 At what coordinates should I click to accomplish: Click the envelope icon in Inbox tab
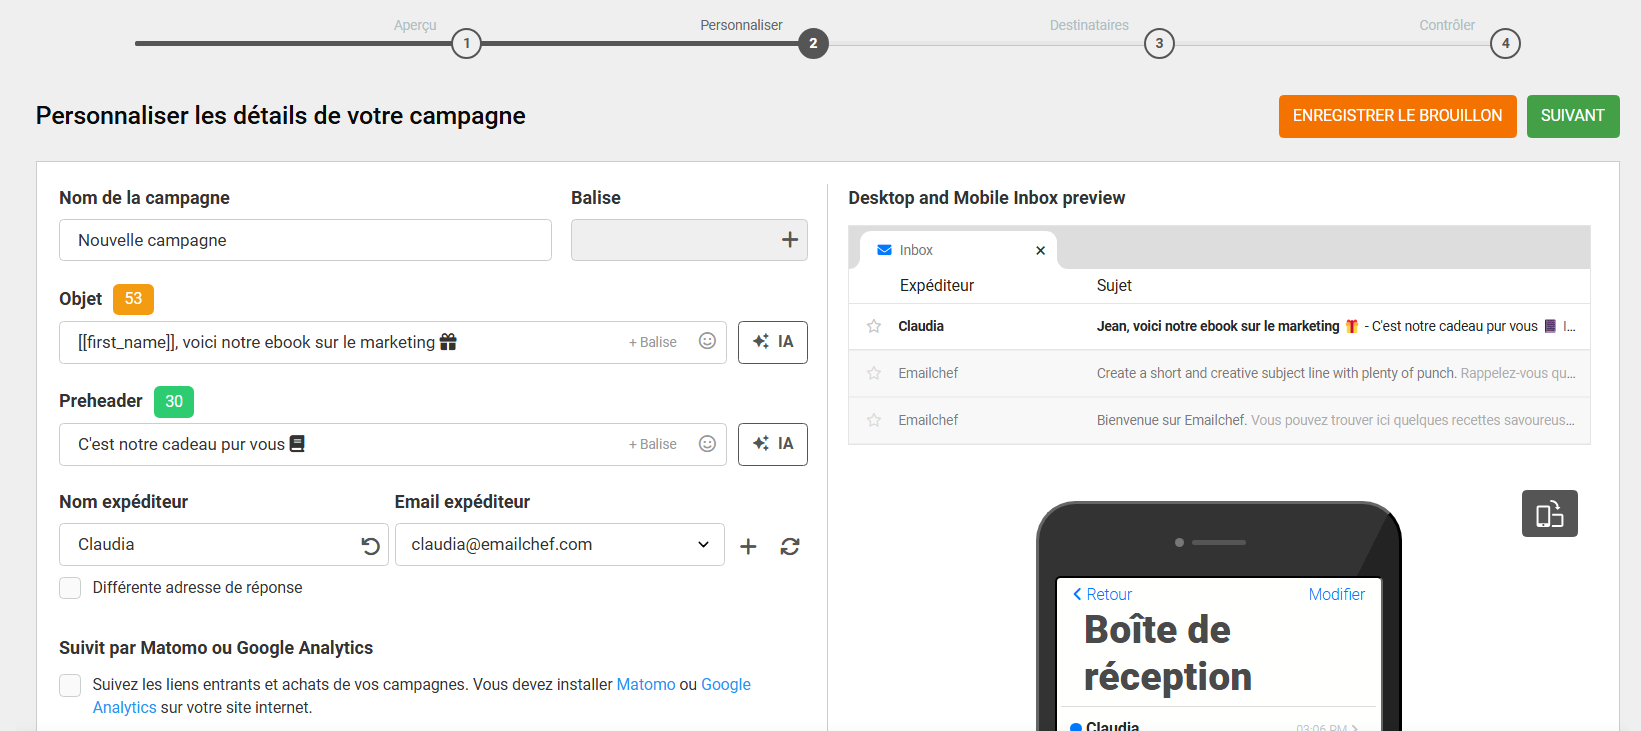884,250
